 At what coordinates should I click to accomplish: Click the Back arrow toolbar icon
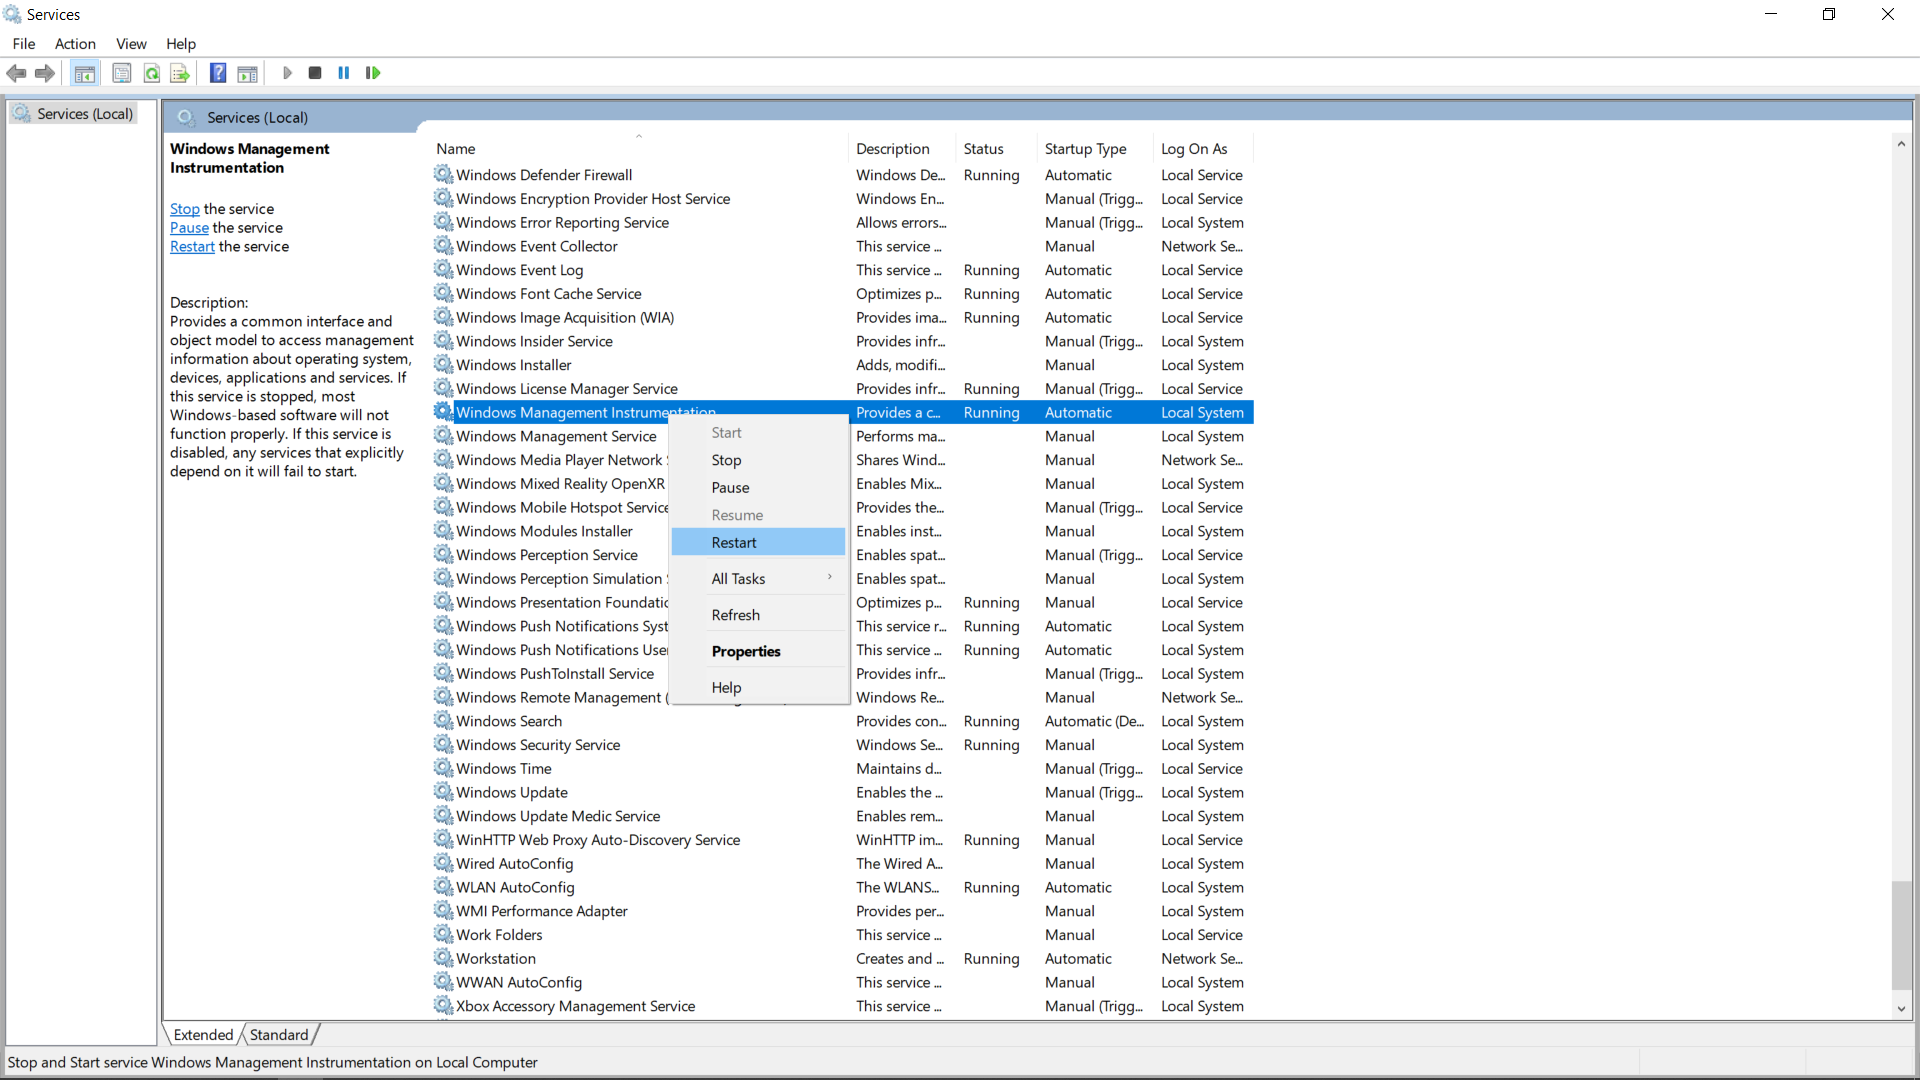tap(16, 73)
